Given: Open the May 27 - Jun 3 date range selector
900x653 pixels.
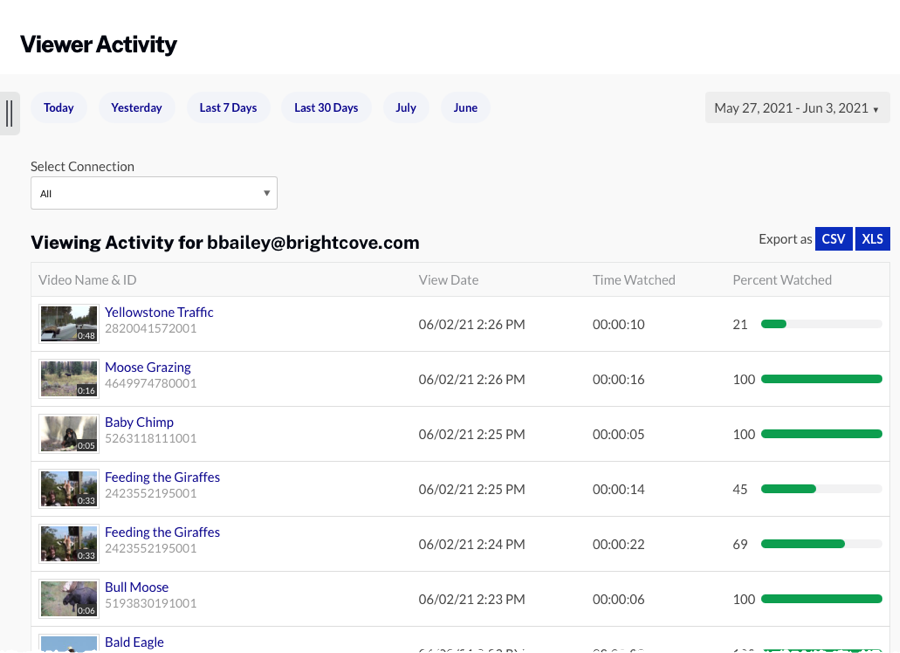Looking at the screenshot, I should (797, 107).
